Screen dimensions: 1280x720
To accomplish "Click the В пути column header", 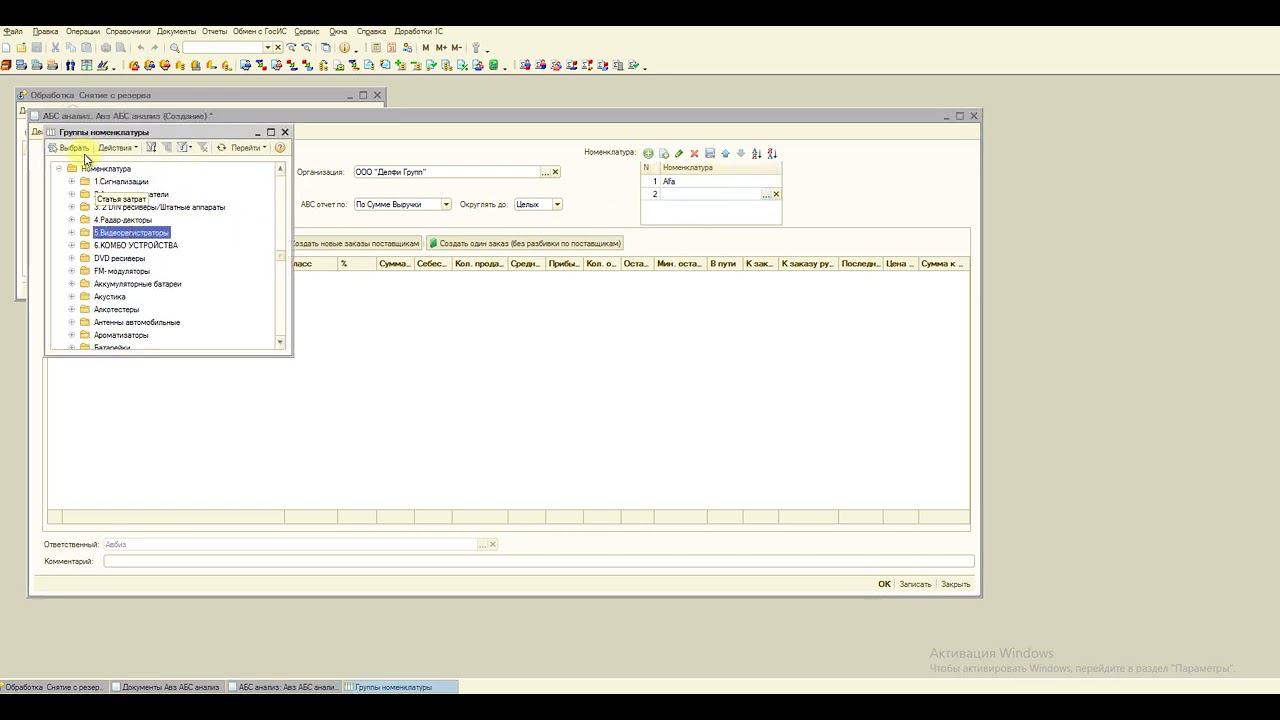I will click(x=724, y=264).
